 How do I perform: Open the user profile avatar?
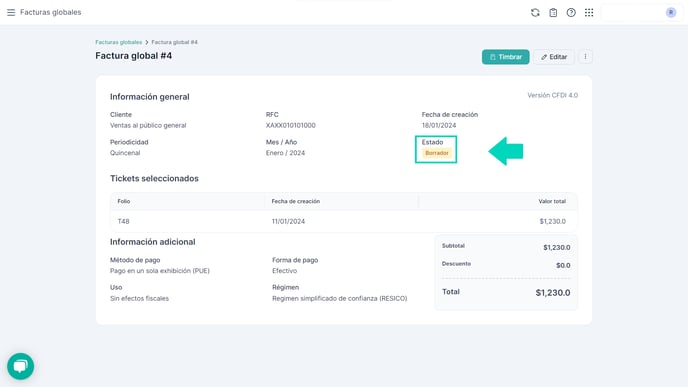[x=670, y=13]
